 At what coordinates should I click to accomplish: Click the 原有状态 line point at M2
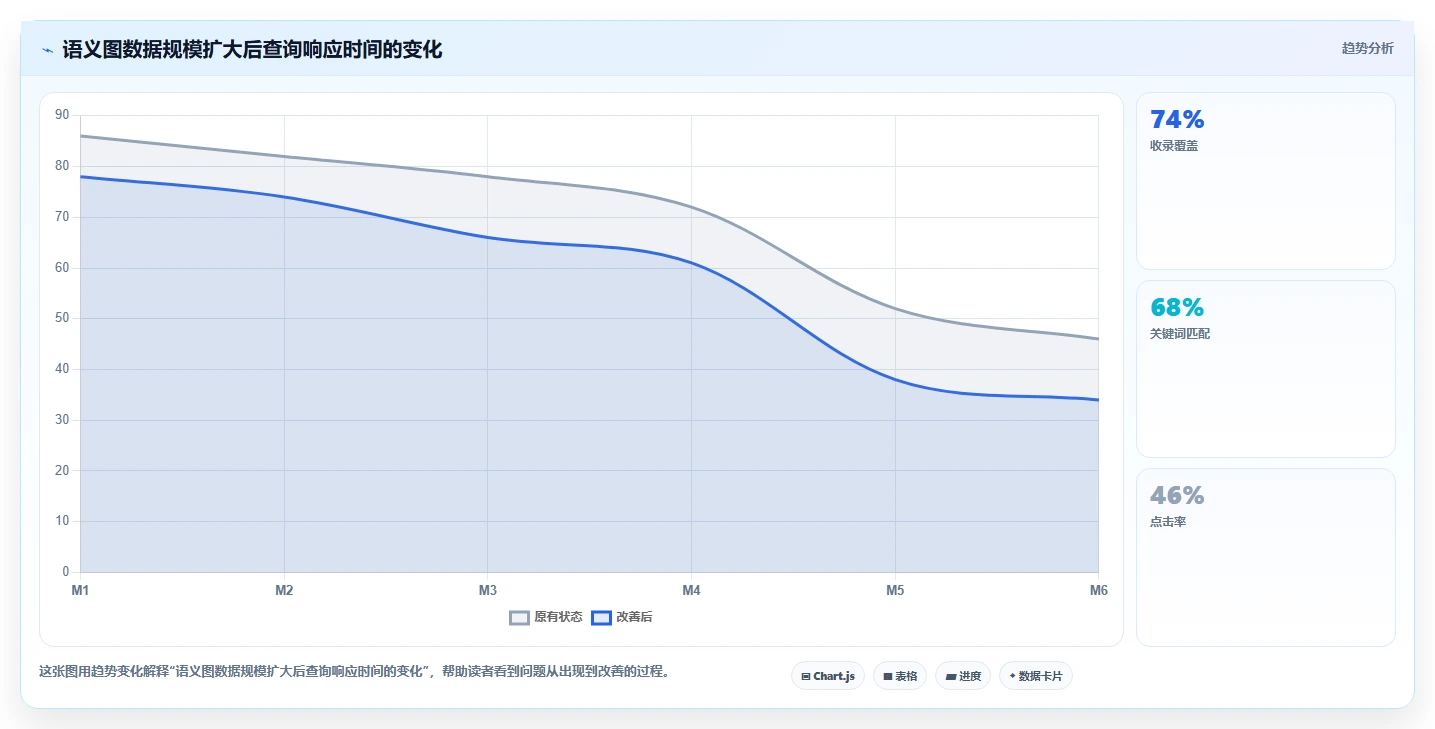tap(284, 156)
